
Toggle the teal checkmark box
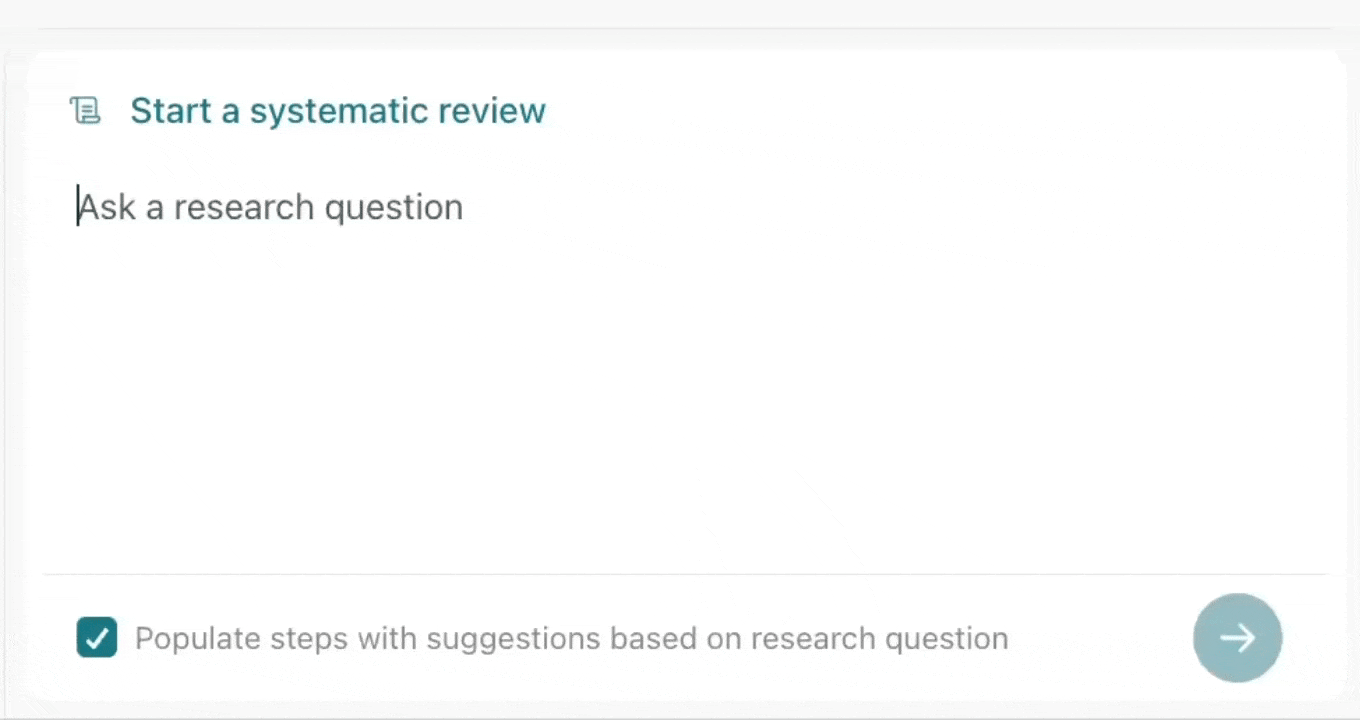click(97, 638)
